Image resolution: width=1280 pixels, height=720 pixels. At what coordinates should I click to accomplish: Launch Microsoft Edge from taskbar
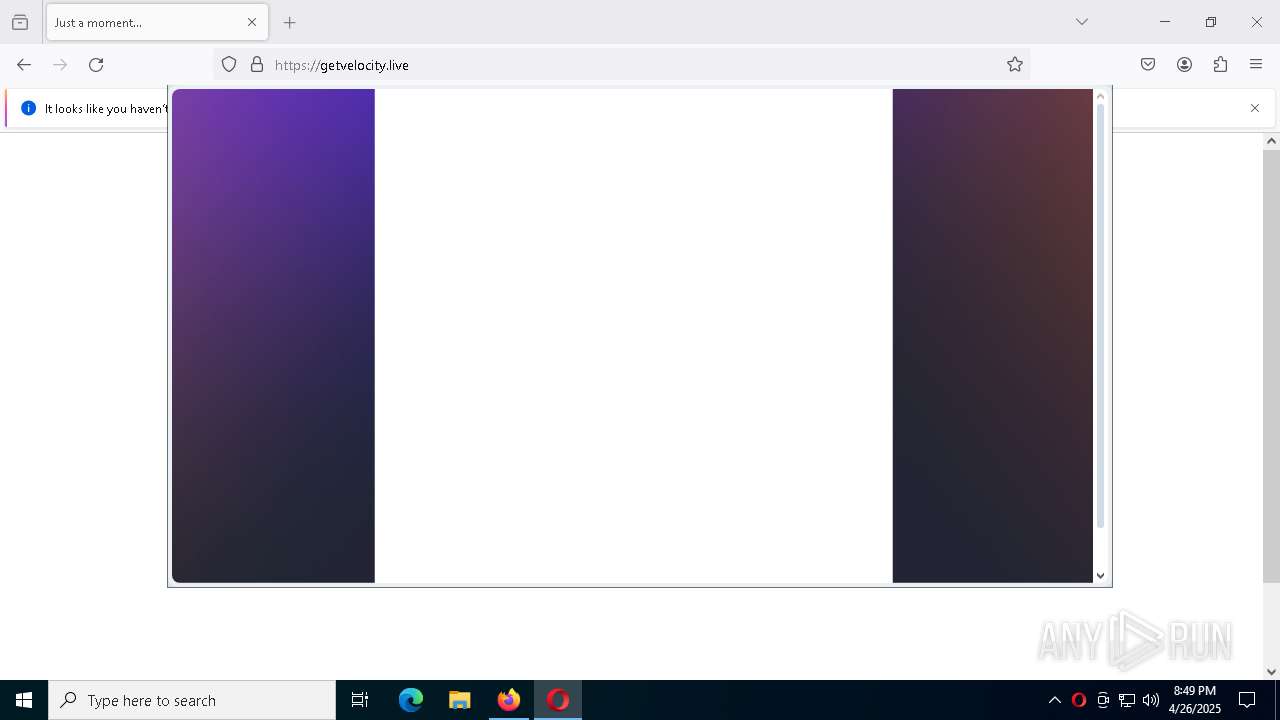[411, 700]
